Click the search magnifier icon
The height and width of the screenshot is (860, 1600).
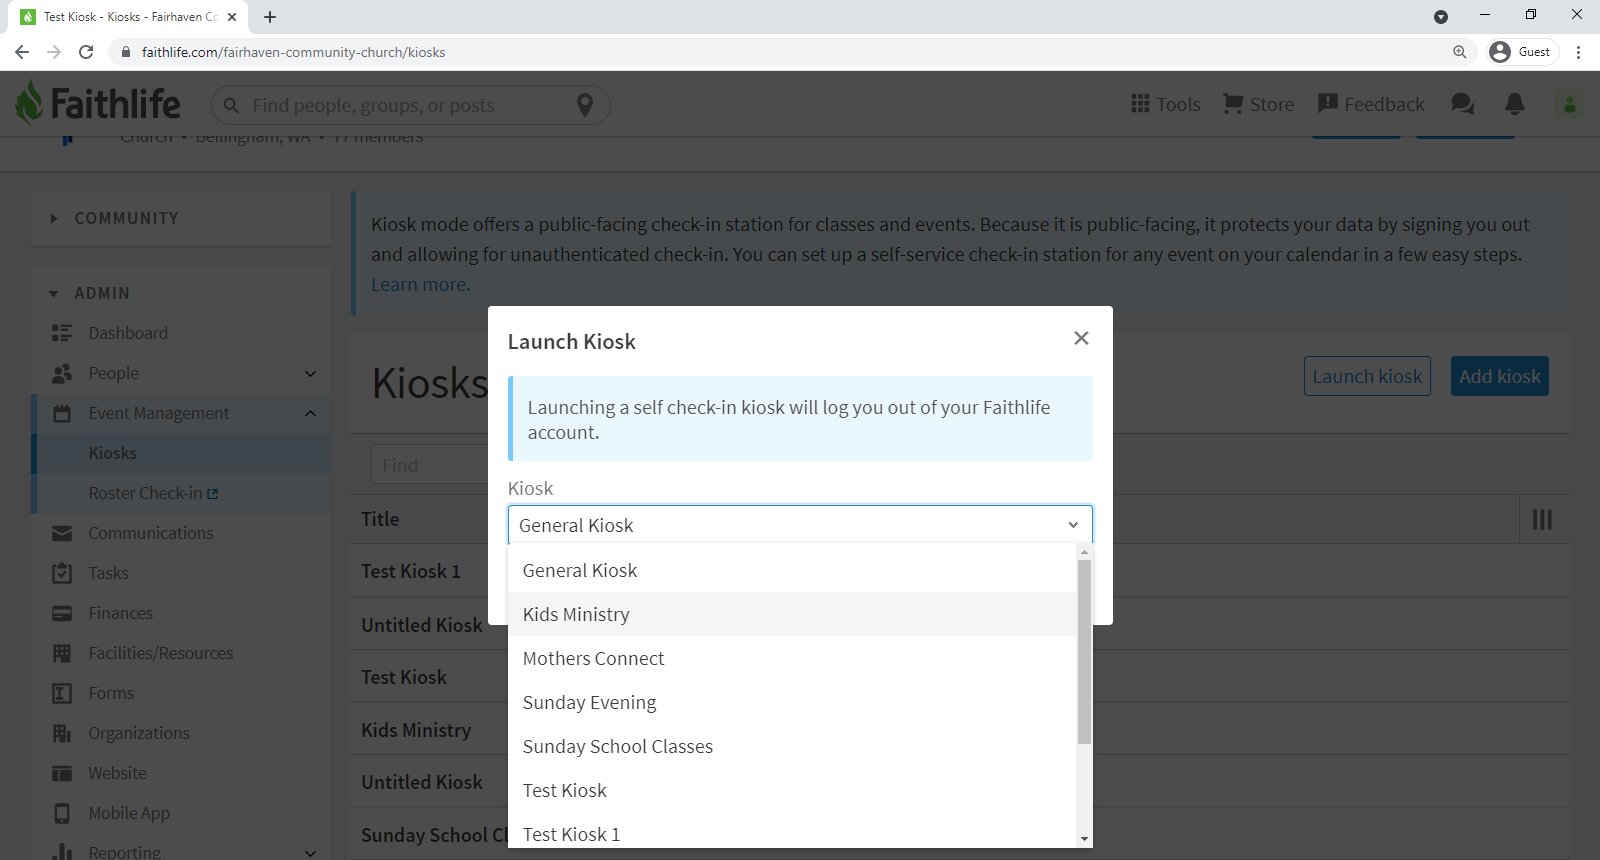(231, 105)
